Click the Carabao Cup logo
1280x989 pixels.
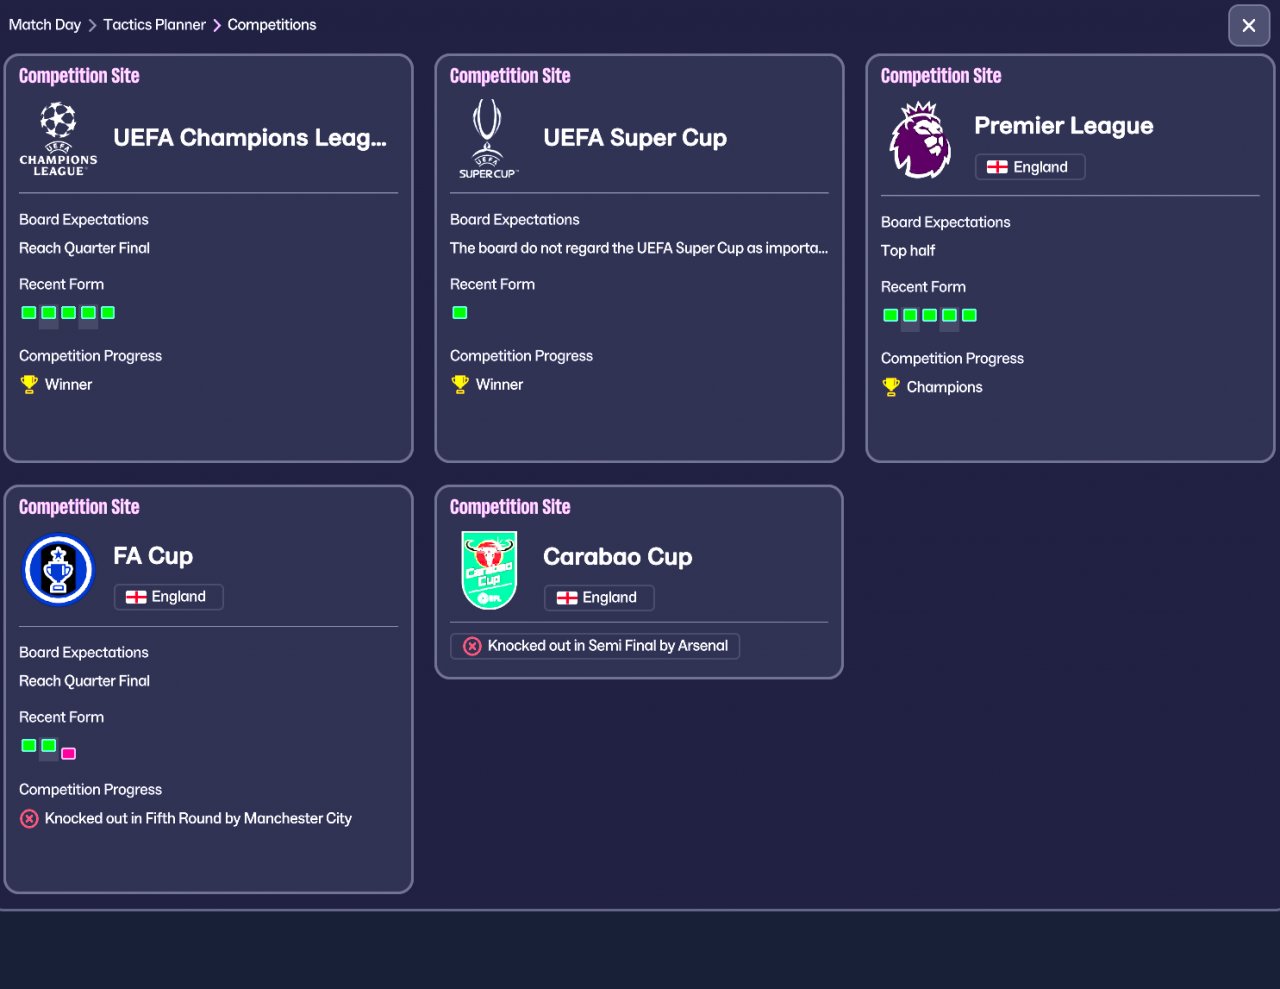(489, 570)
